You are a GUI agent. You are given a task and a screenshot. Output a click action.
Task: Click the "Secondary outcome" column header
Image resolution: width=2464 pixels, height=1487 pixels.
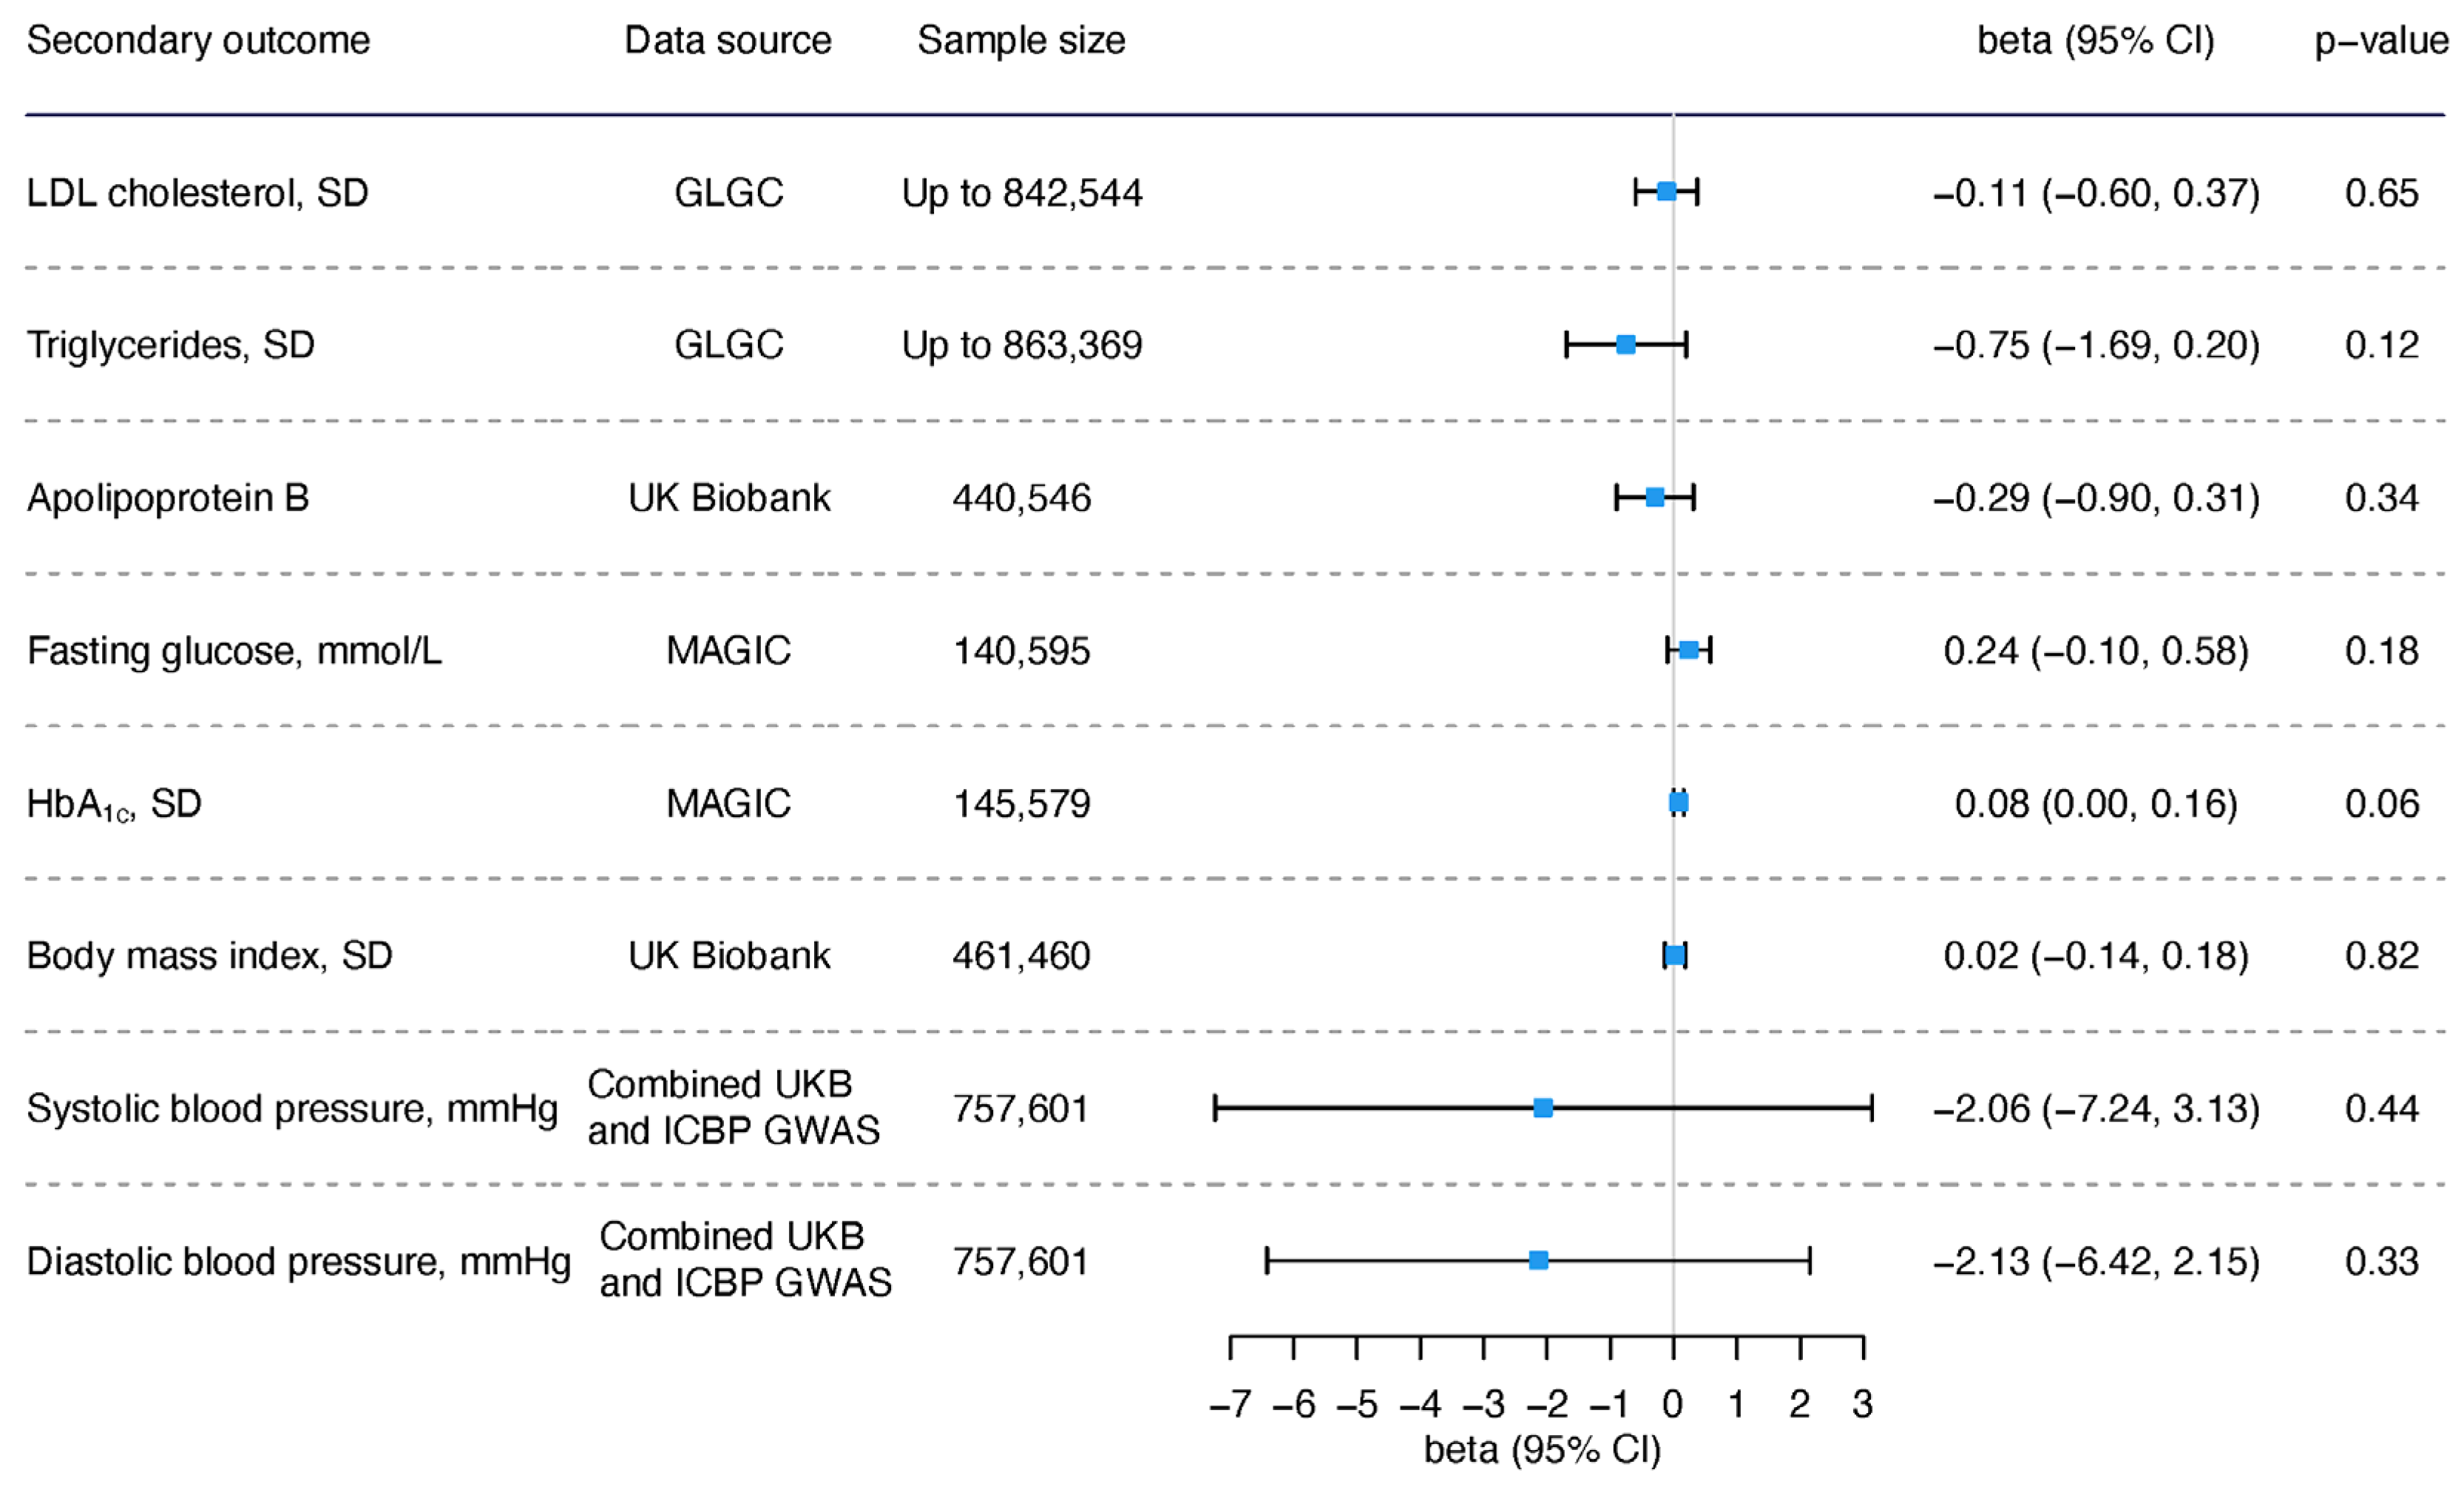tap(198, 41)
